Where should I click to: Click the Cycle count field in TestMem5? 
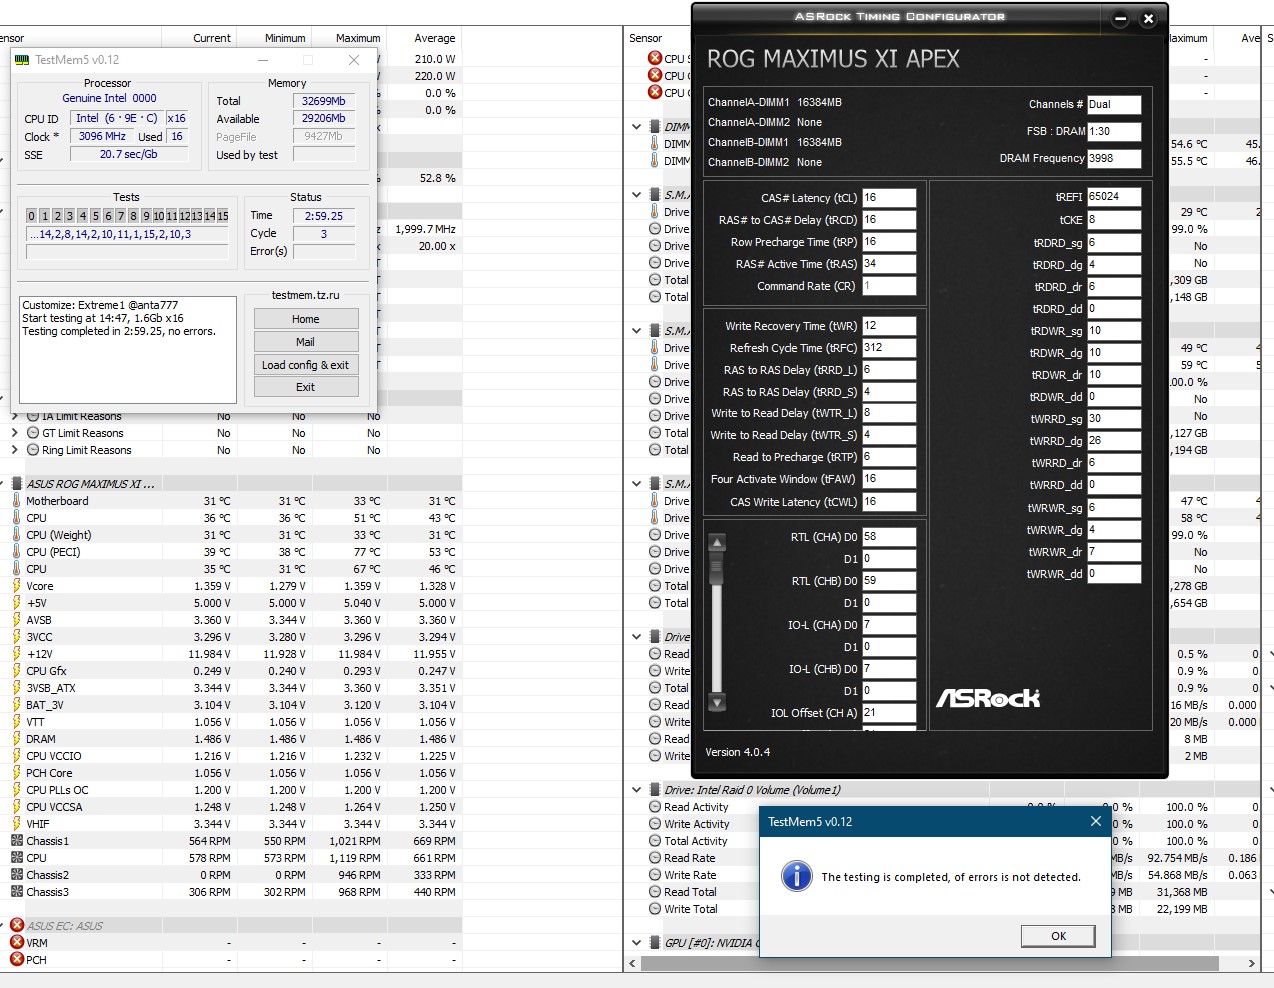324,234
